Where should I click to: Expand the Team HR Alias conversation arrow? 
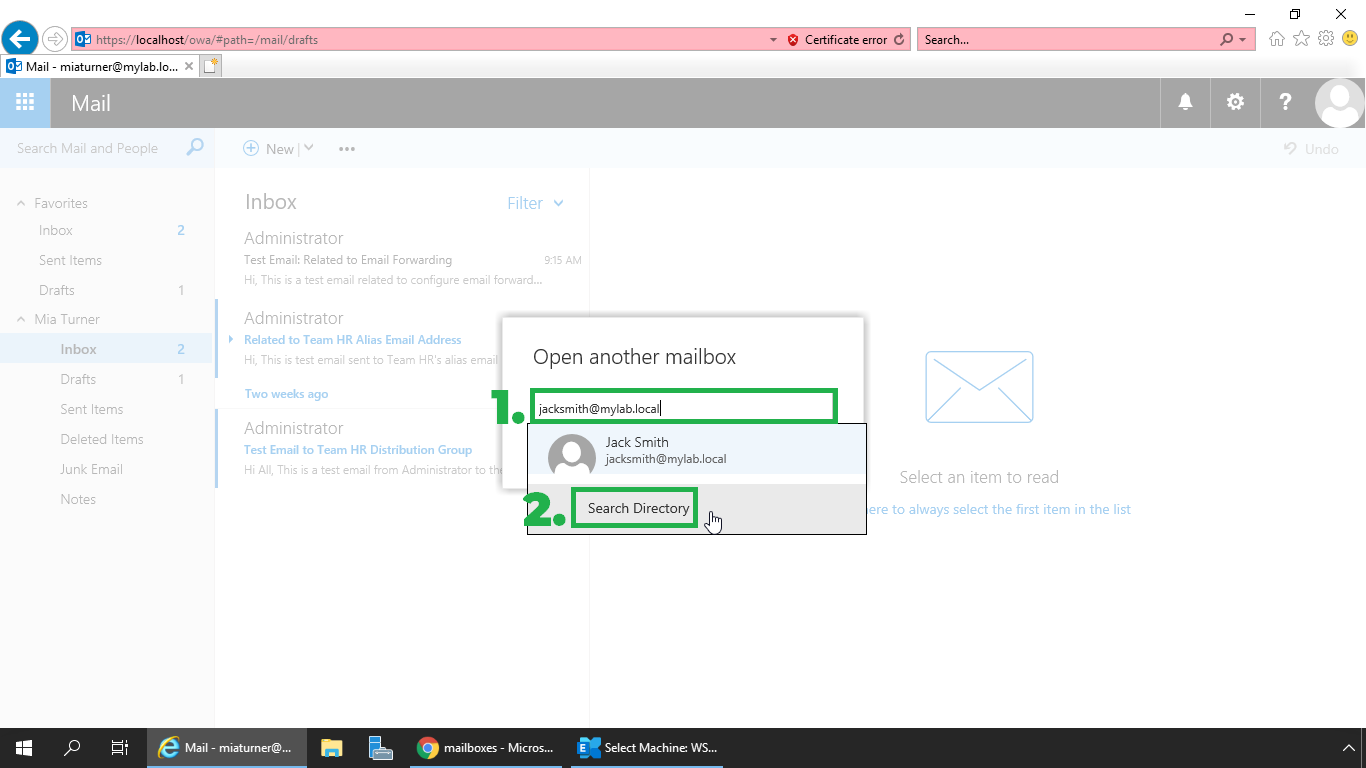coord(230,340)
